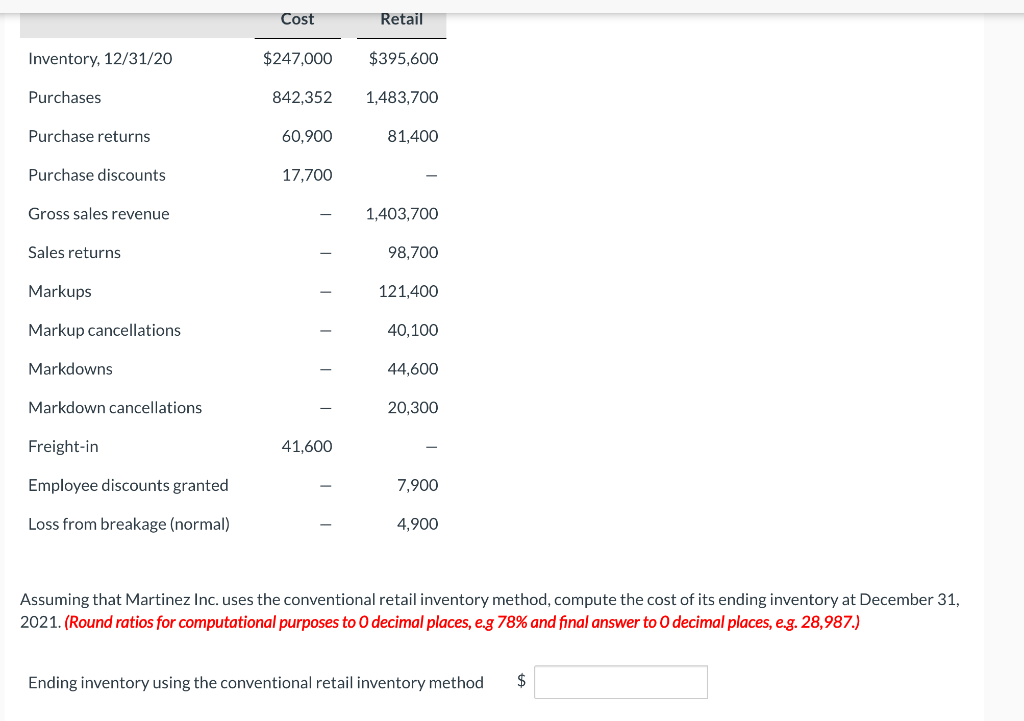Click the $395,600 retail value
1024x721 pixels.
pos(401,58)
